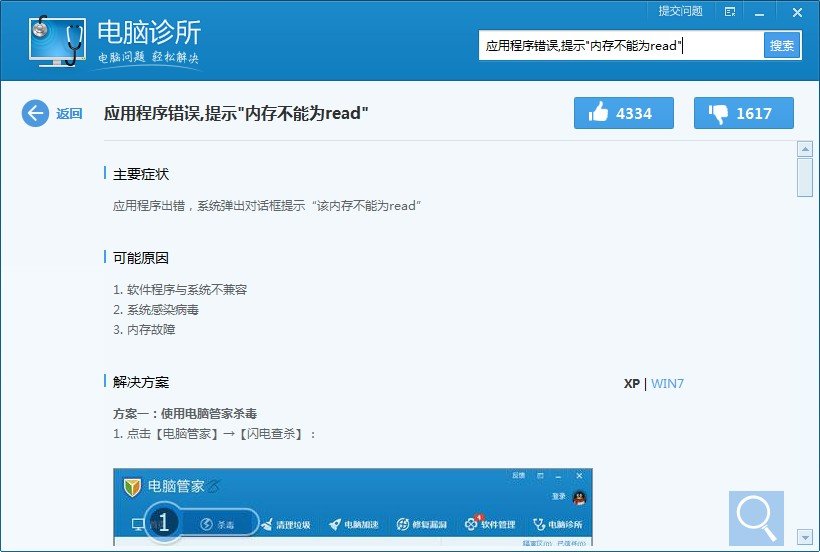820x552 pixels.
Task: Click the 电脑诊所 logo icon
Action: (56, 41)
